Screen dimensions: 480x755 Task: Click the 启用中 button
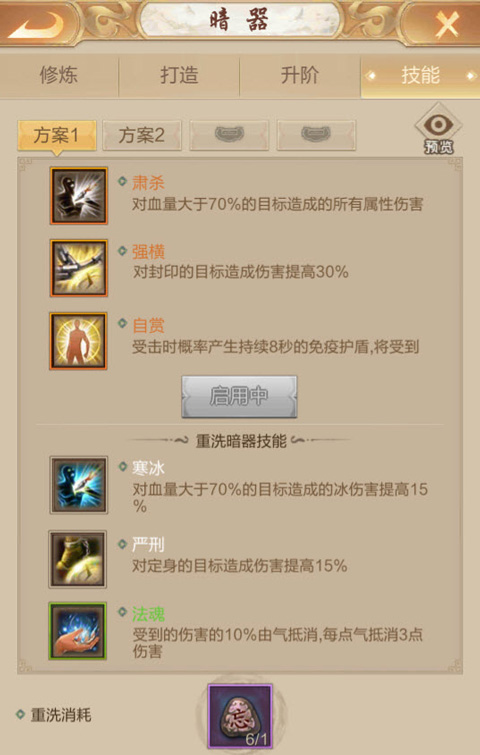coord(239,397)
